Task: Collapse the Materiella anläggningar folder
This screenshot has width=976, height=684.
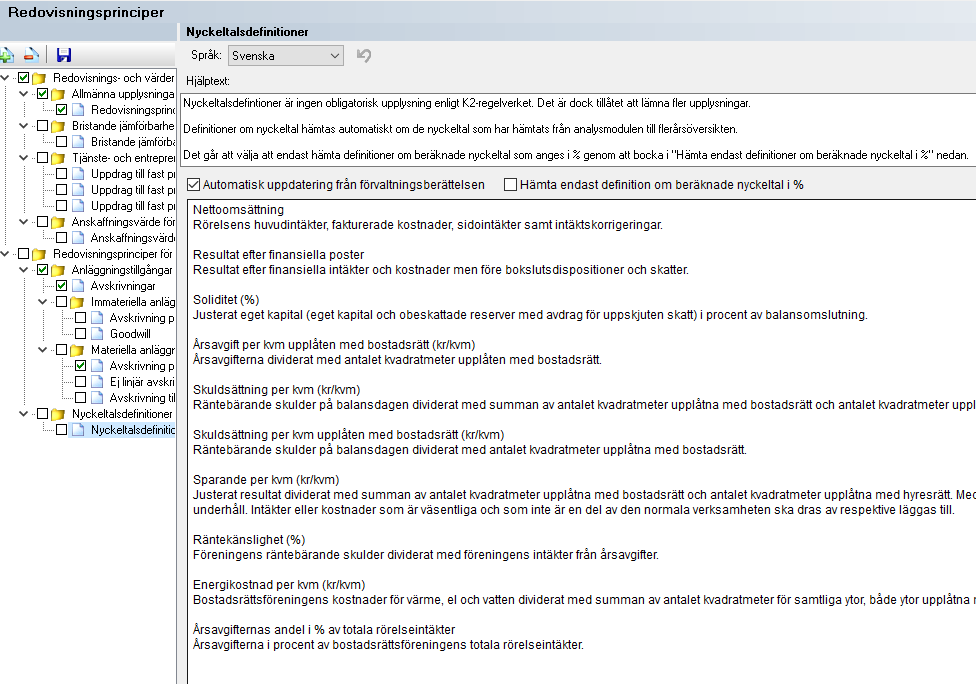Action: coord(42,350)
